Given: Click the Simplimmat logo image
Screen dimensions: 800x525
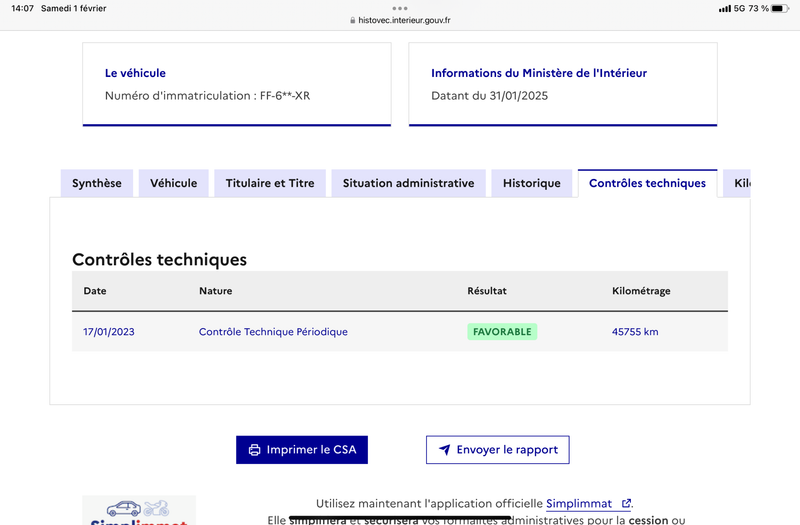Looking at the screenshot, I should 139,510.
